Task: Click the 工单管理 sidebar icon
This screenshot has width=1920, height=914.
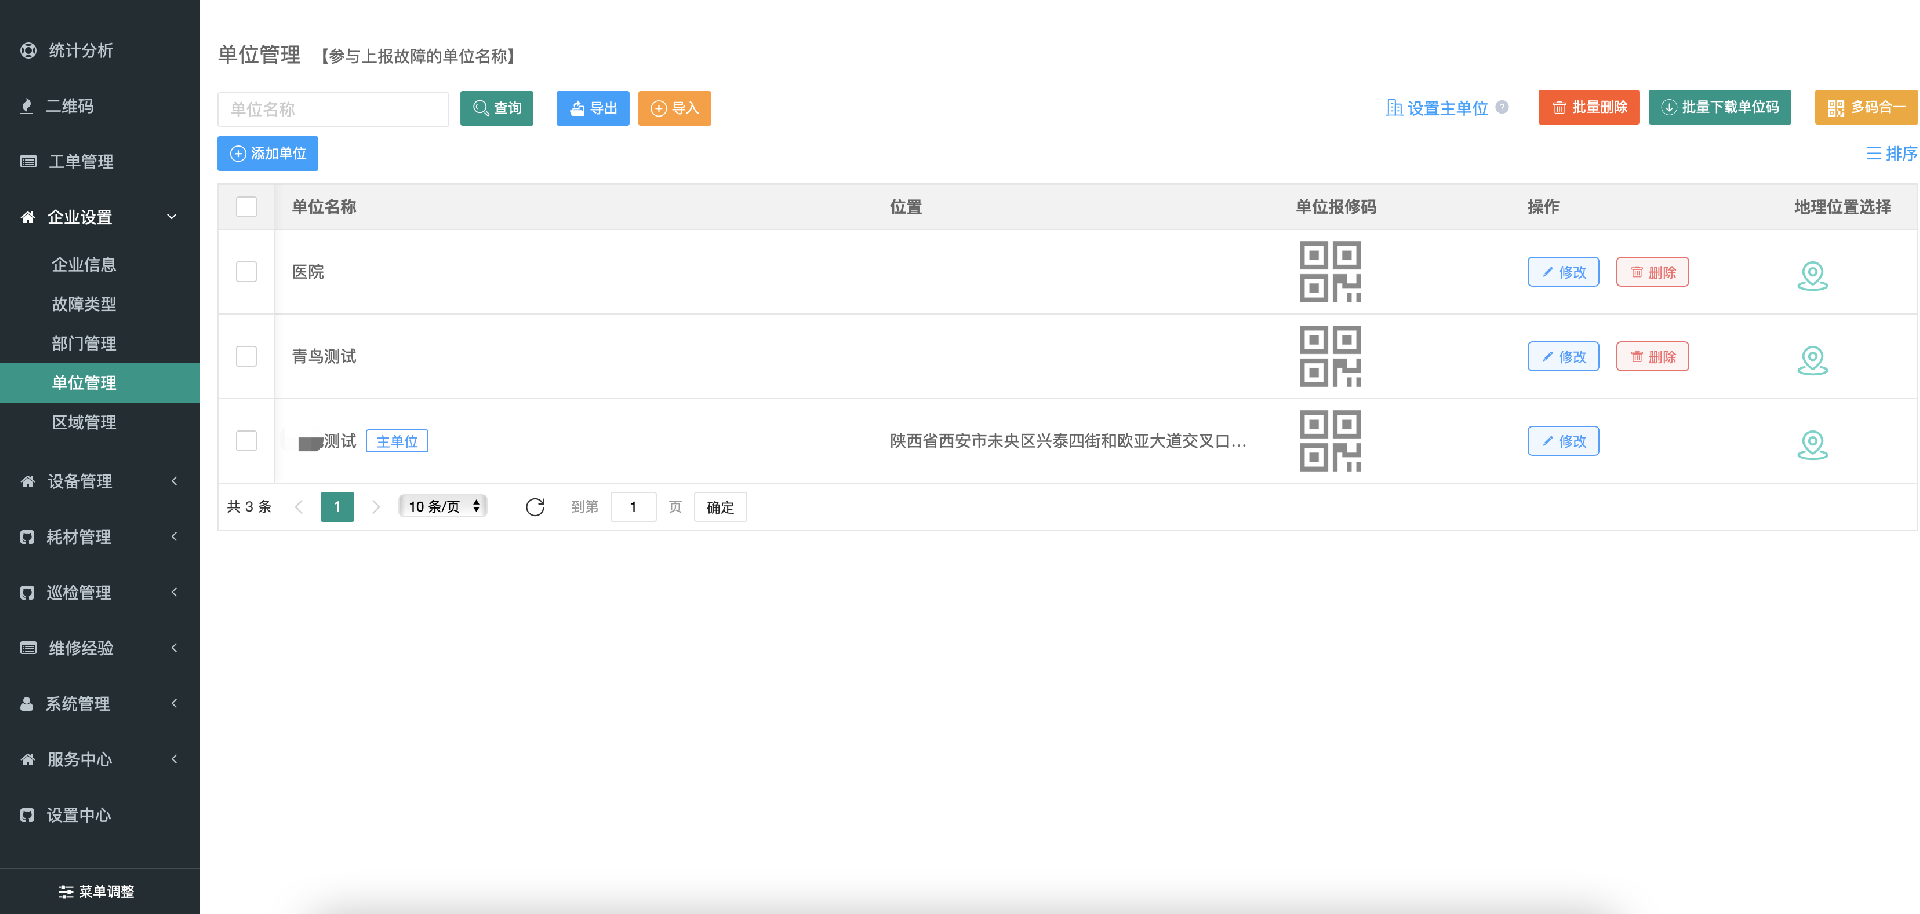Action: (28, 161)
